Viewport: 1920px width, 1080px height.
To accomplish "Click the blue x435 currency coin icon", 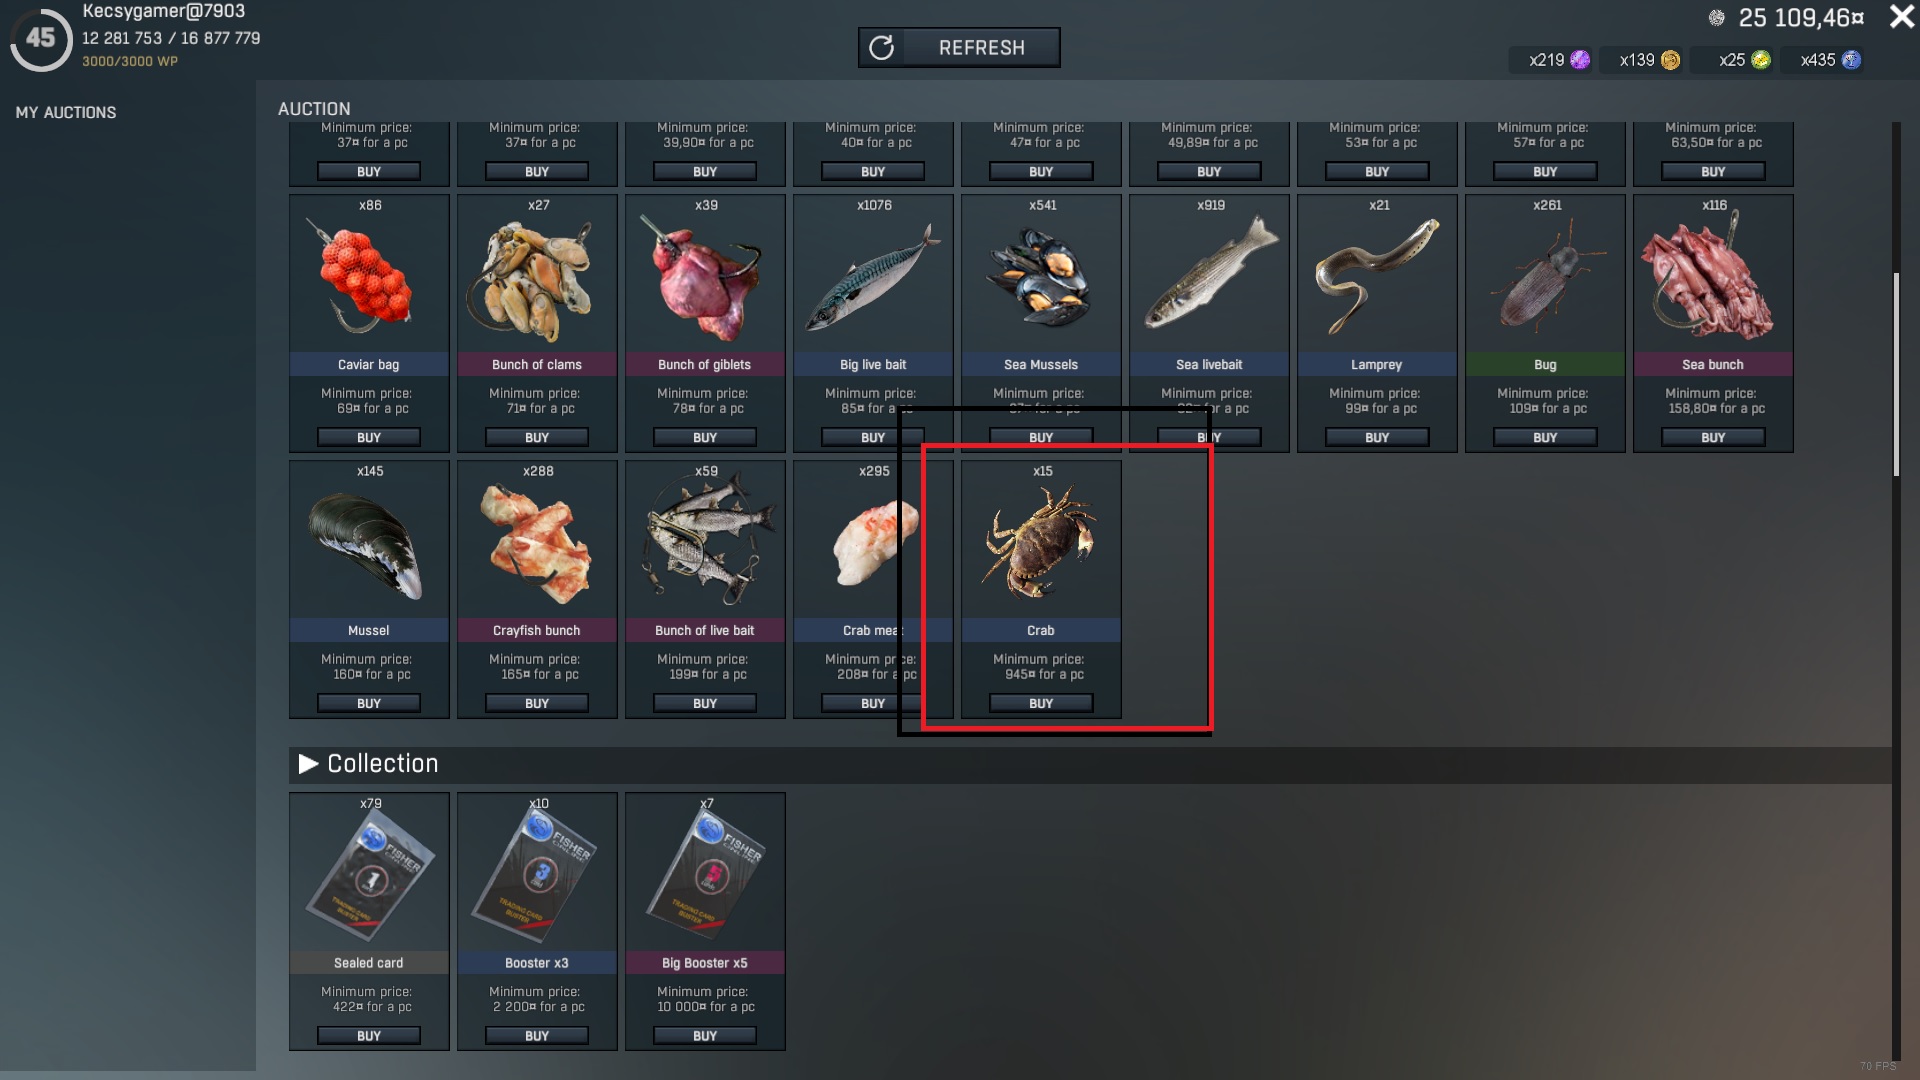I will tap(1851, 60).
